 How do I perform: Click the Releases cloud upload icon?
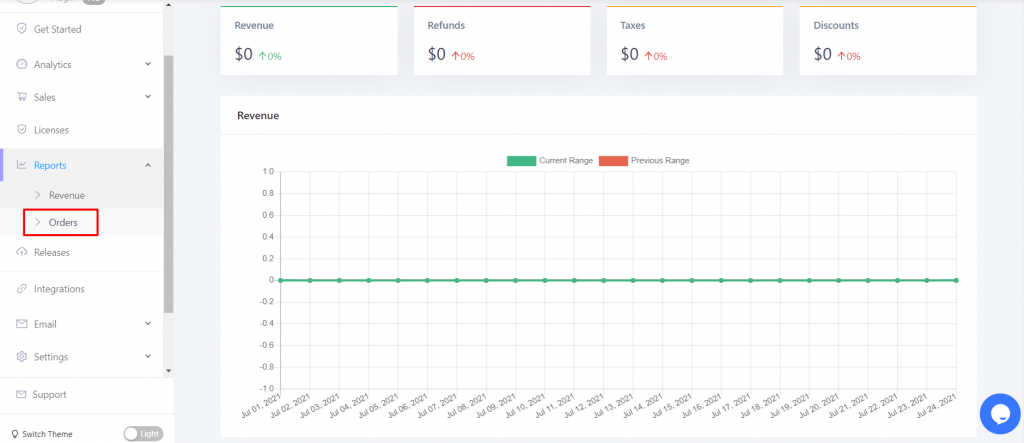tap(22, 252)
